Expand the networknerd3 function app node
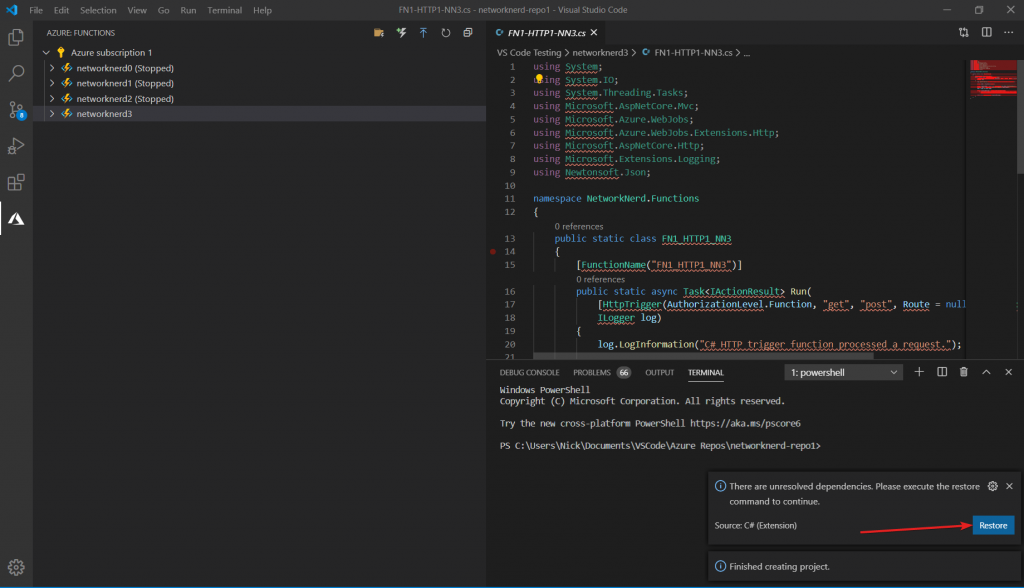The height and width of the screenshot is (588, 1024). pyautogui.click(x=52, y=114)
